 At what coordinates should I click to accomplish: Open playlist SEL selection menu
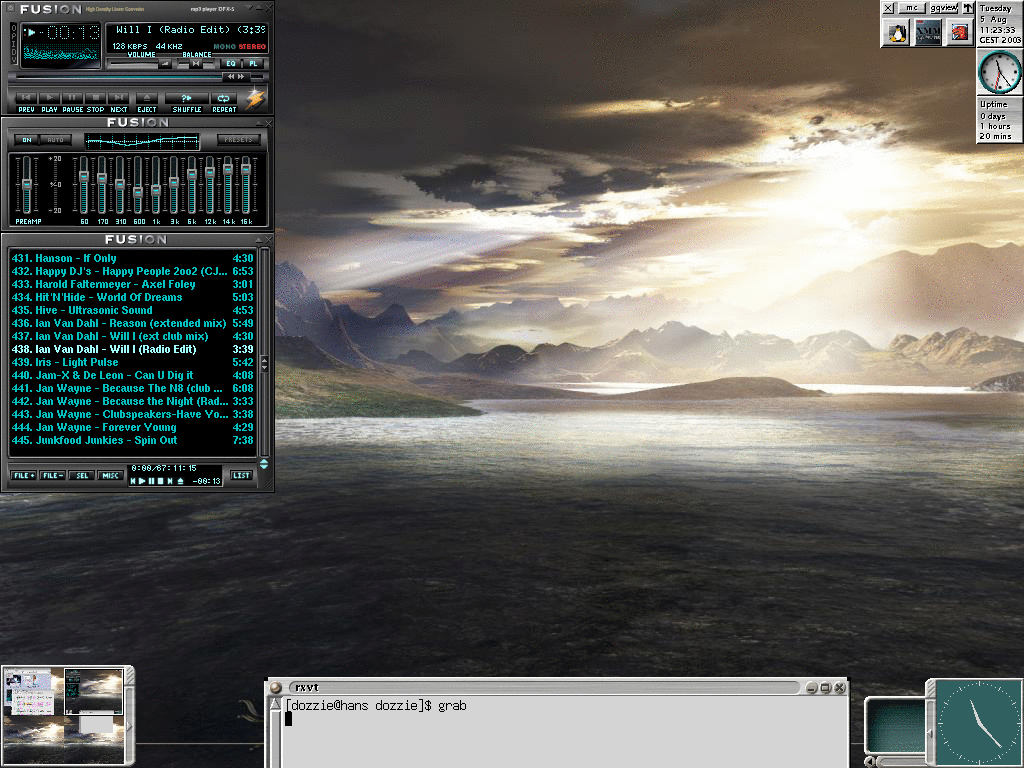pyautogui.click(x=82, y=475)
